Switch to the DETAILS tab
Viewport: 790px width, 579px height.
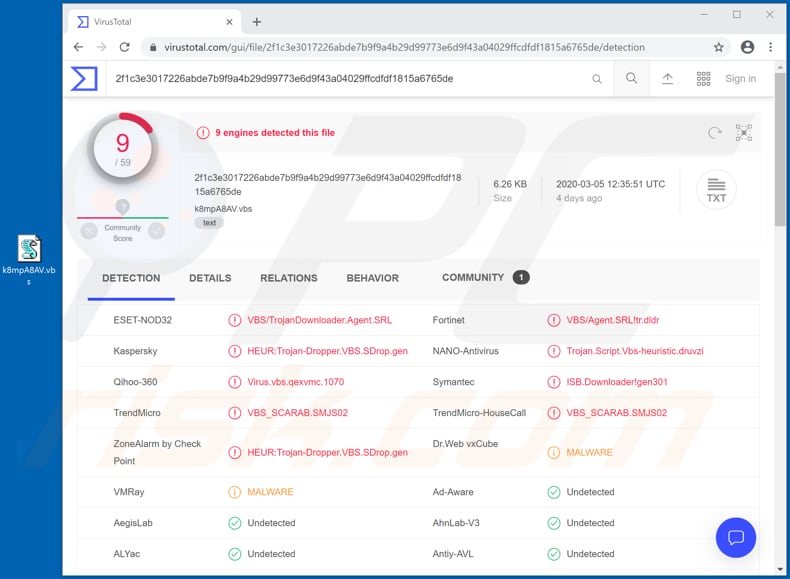pos(210,278)
